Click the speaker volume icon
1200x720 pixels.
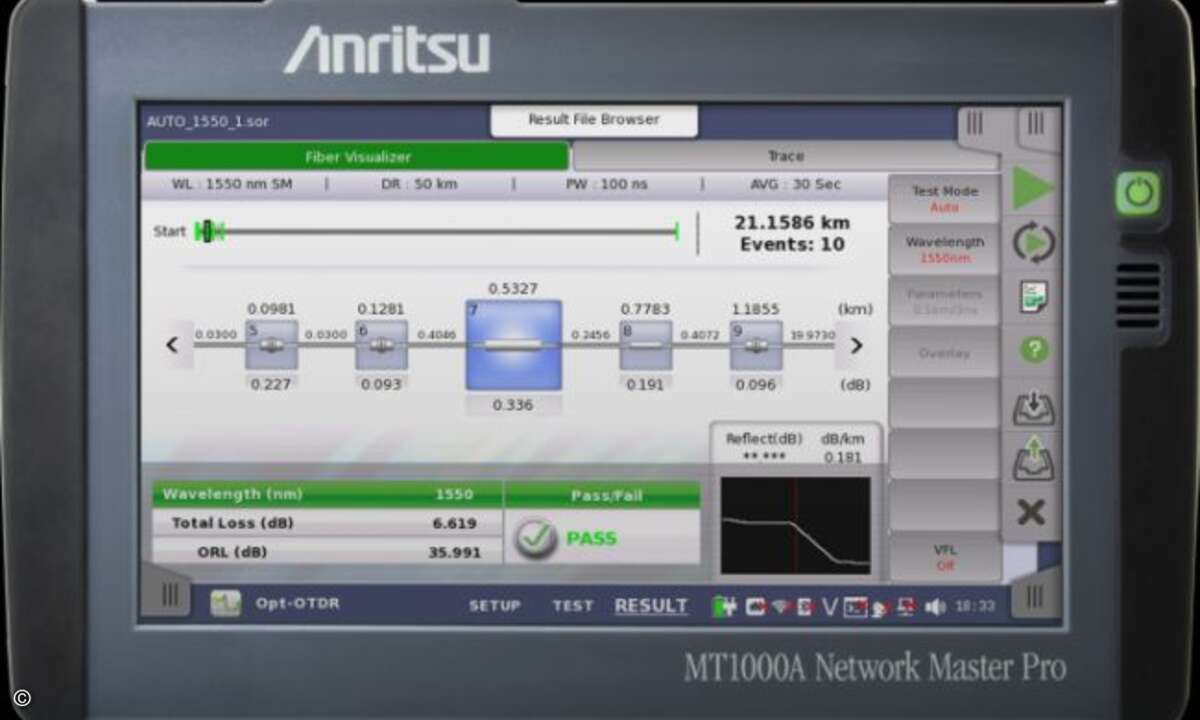(x=935, y=607)
